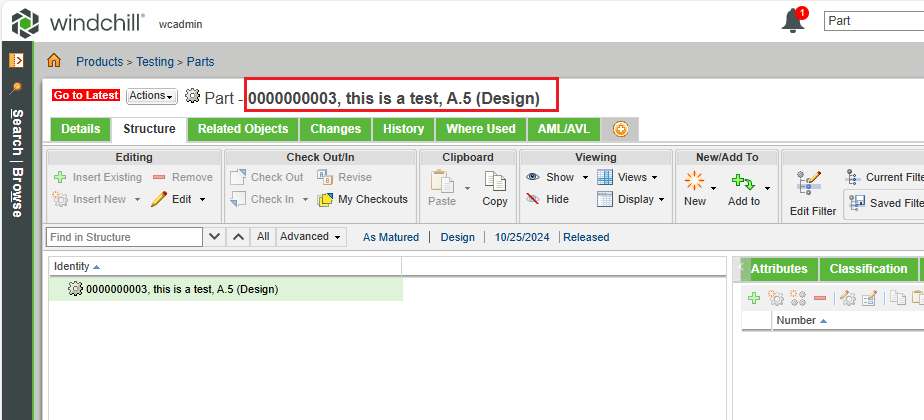The height and width of the screenshot is (420, 924).
Task: Expand the New dropdown arrow
Action: (713, 188)
